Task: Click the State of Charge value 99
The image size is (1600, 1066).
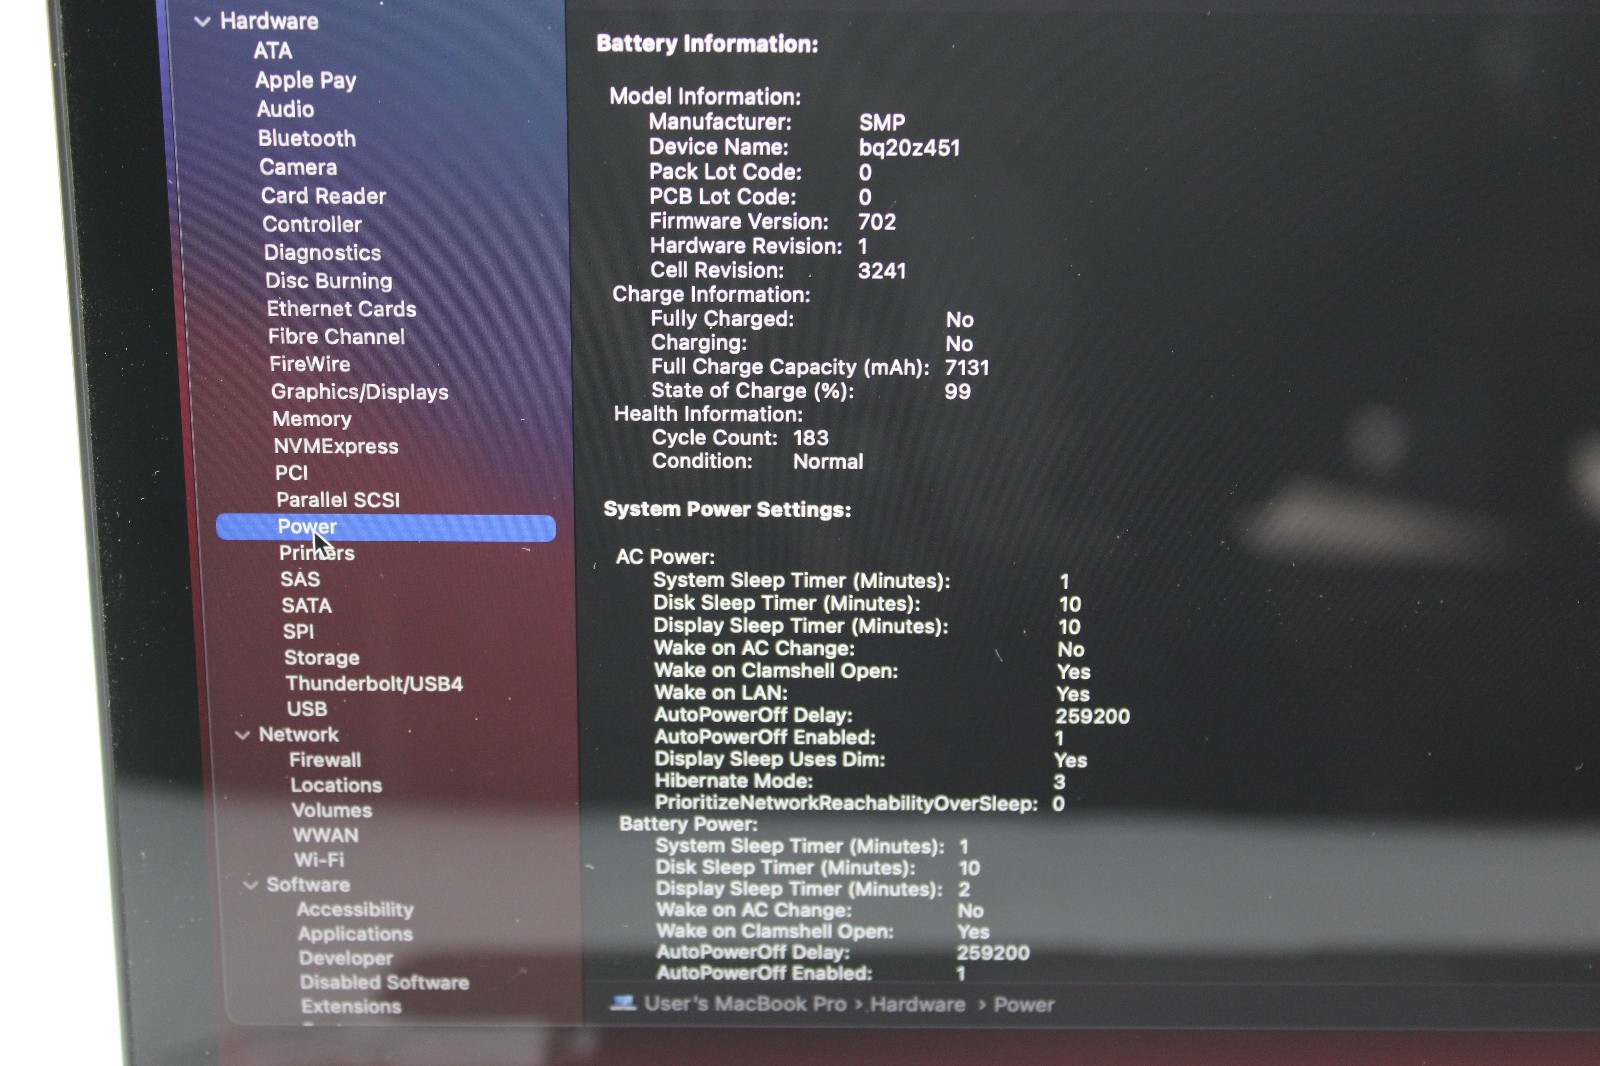Action: [x=958, y=392]
